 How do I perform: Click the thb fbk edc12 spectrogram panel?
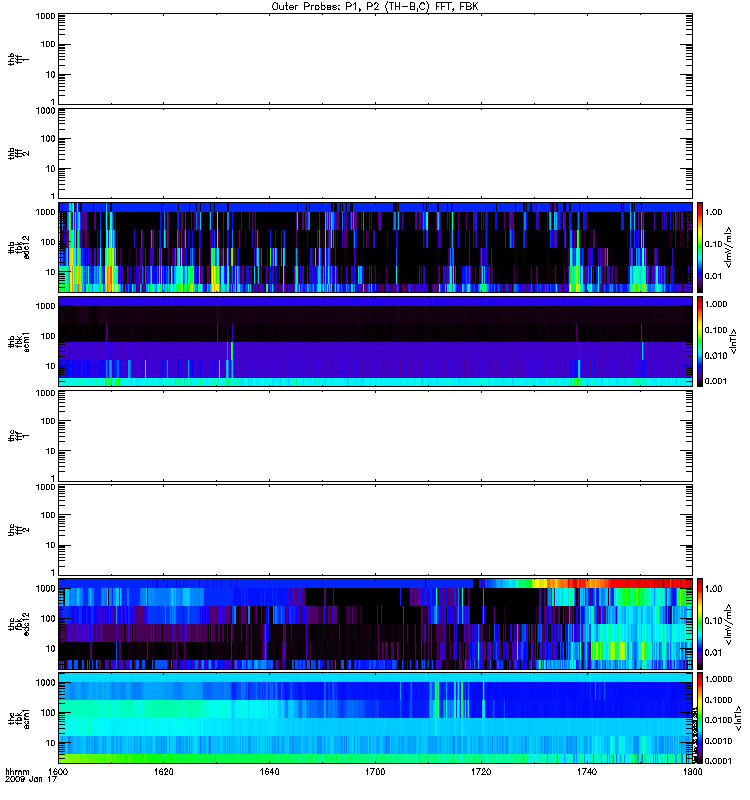coord(375,247)
